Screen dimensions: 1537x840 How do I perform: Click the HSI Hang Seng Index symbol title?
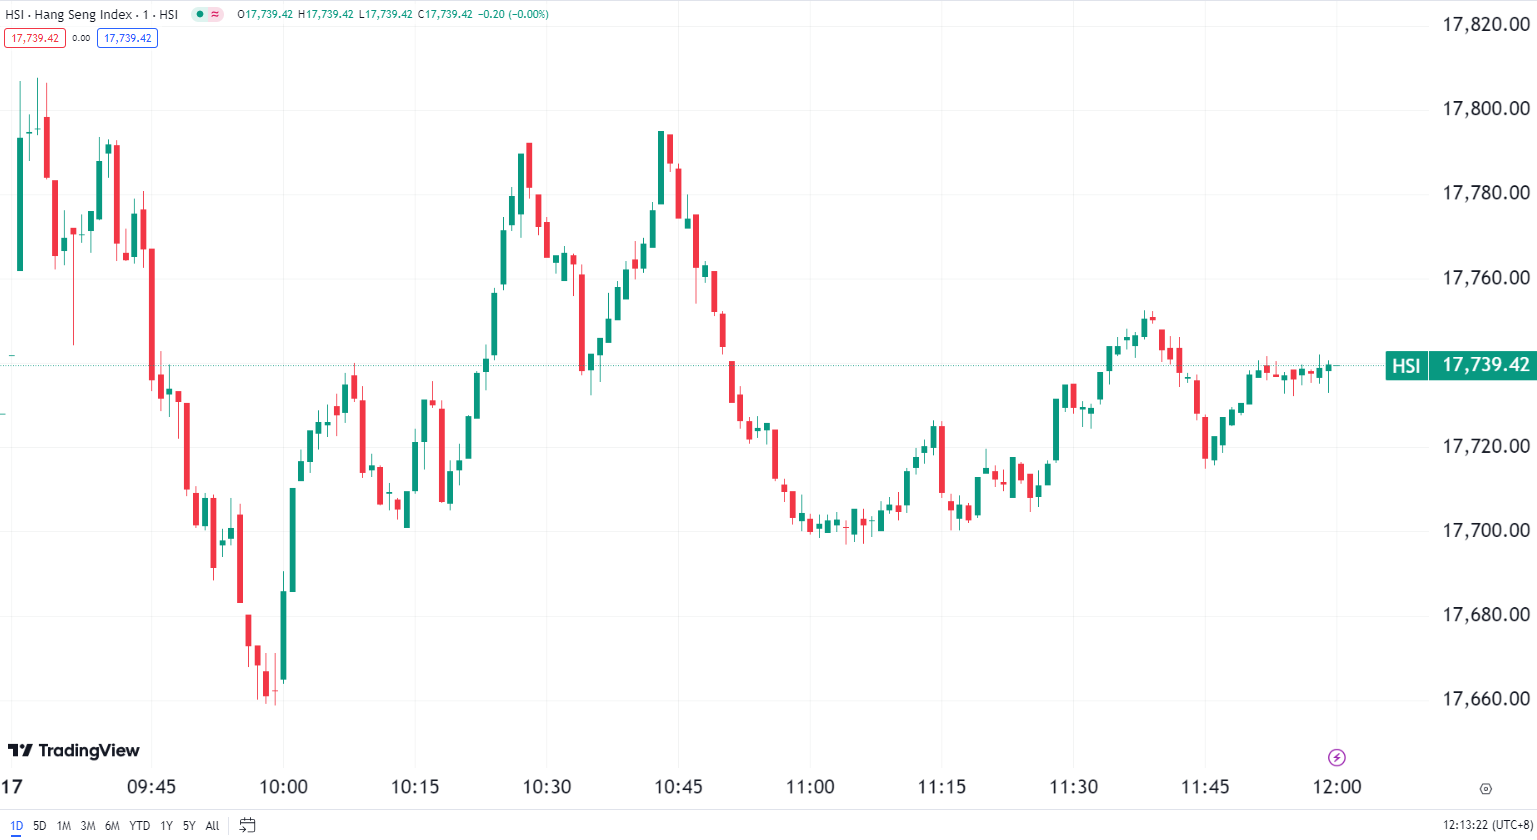pos(92,14)
